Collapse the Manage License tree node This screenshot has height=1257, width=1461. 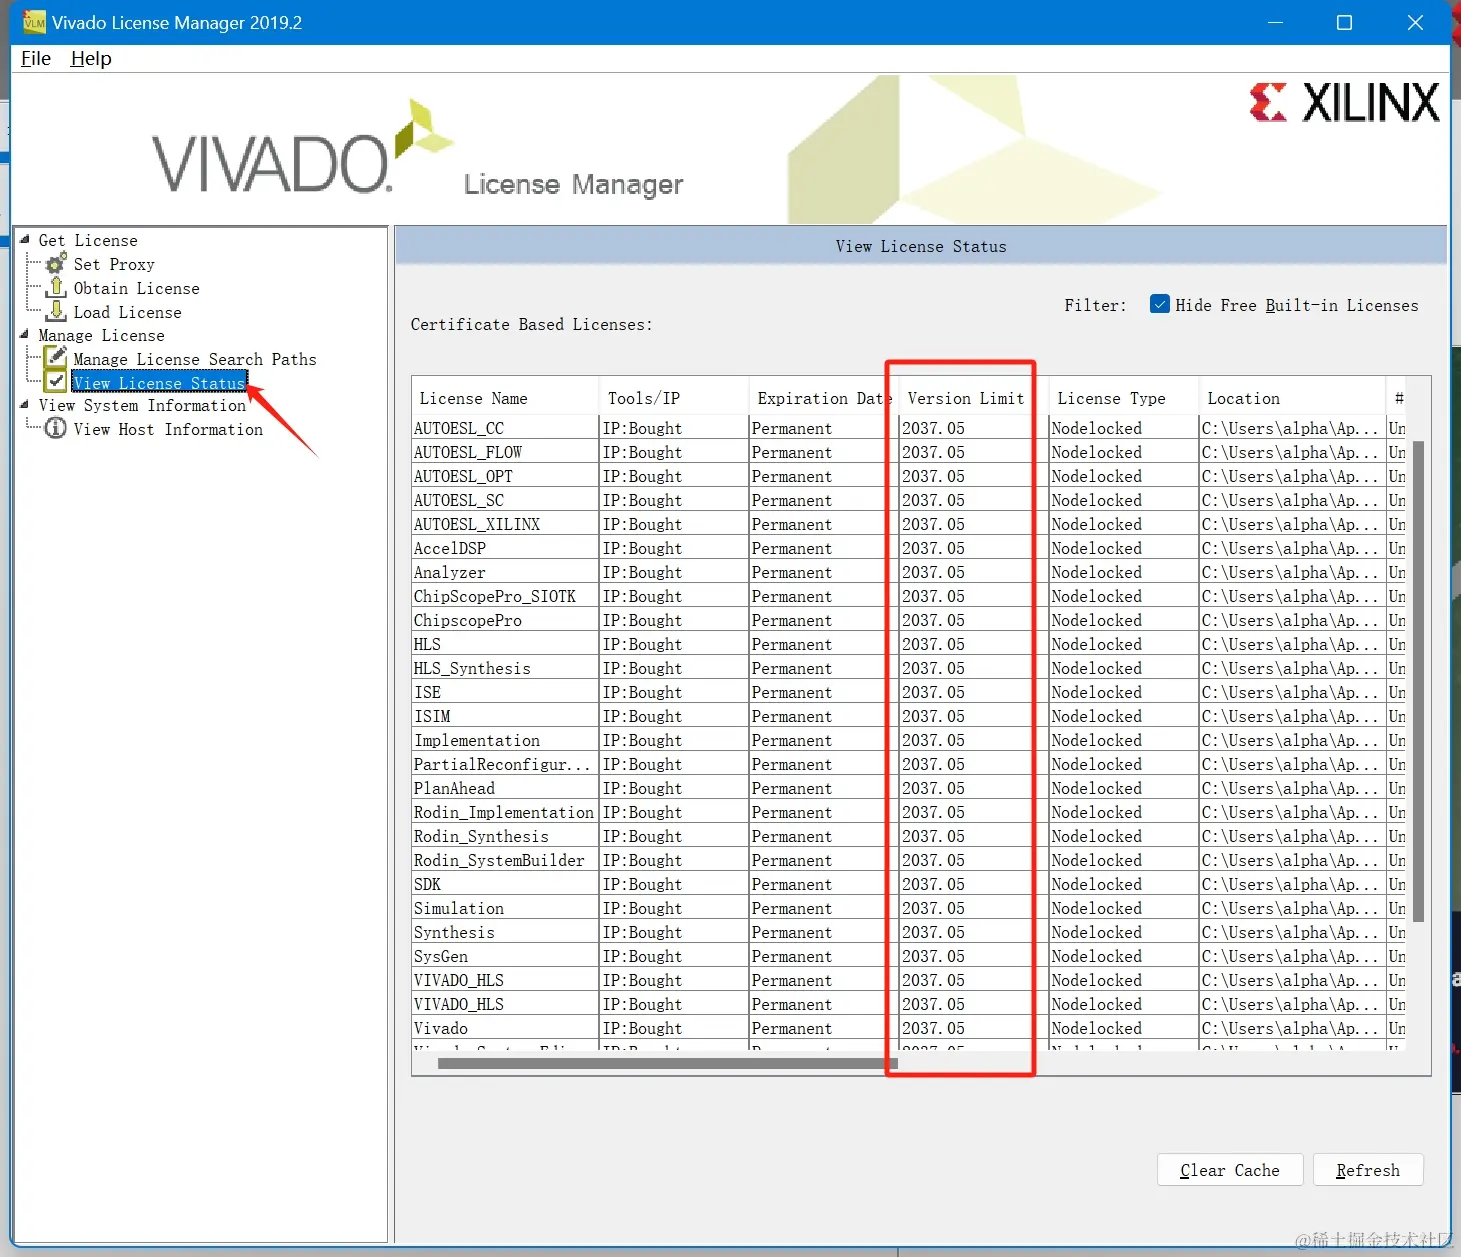pyautogui.click(x=25, y=334)
